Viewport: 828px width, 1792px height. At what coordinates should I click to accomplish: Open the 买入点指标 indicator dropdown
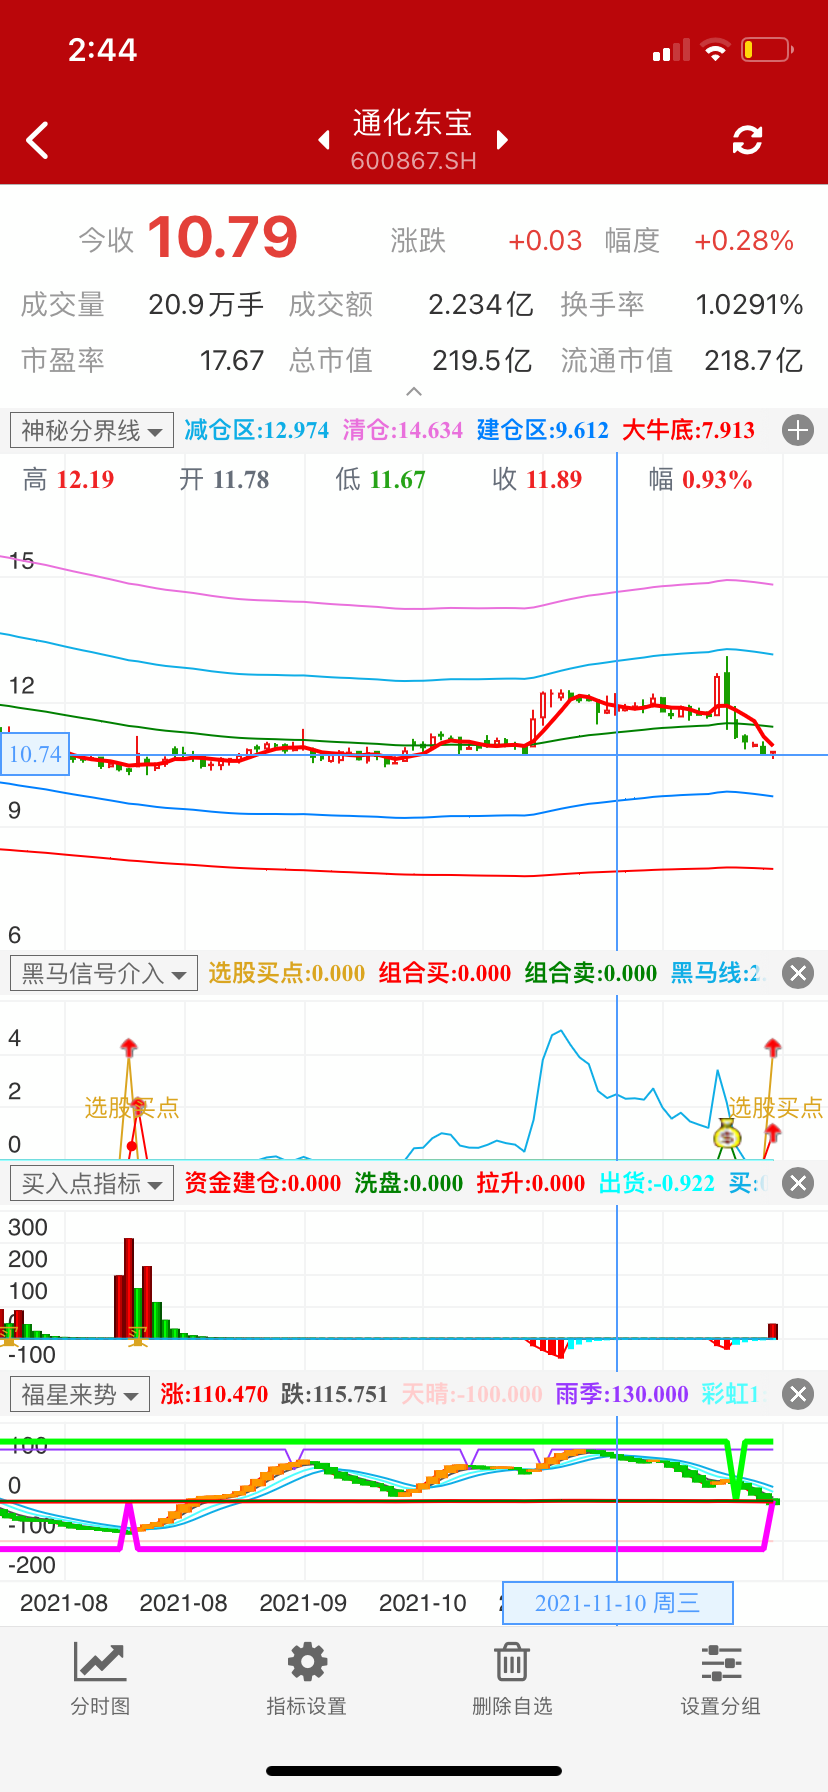coord(92,1183)
